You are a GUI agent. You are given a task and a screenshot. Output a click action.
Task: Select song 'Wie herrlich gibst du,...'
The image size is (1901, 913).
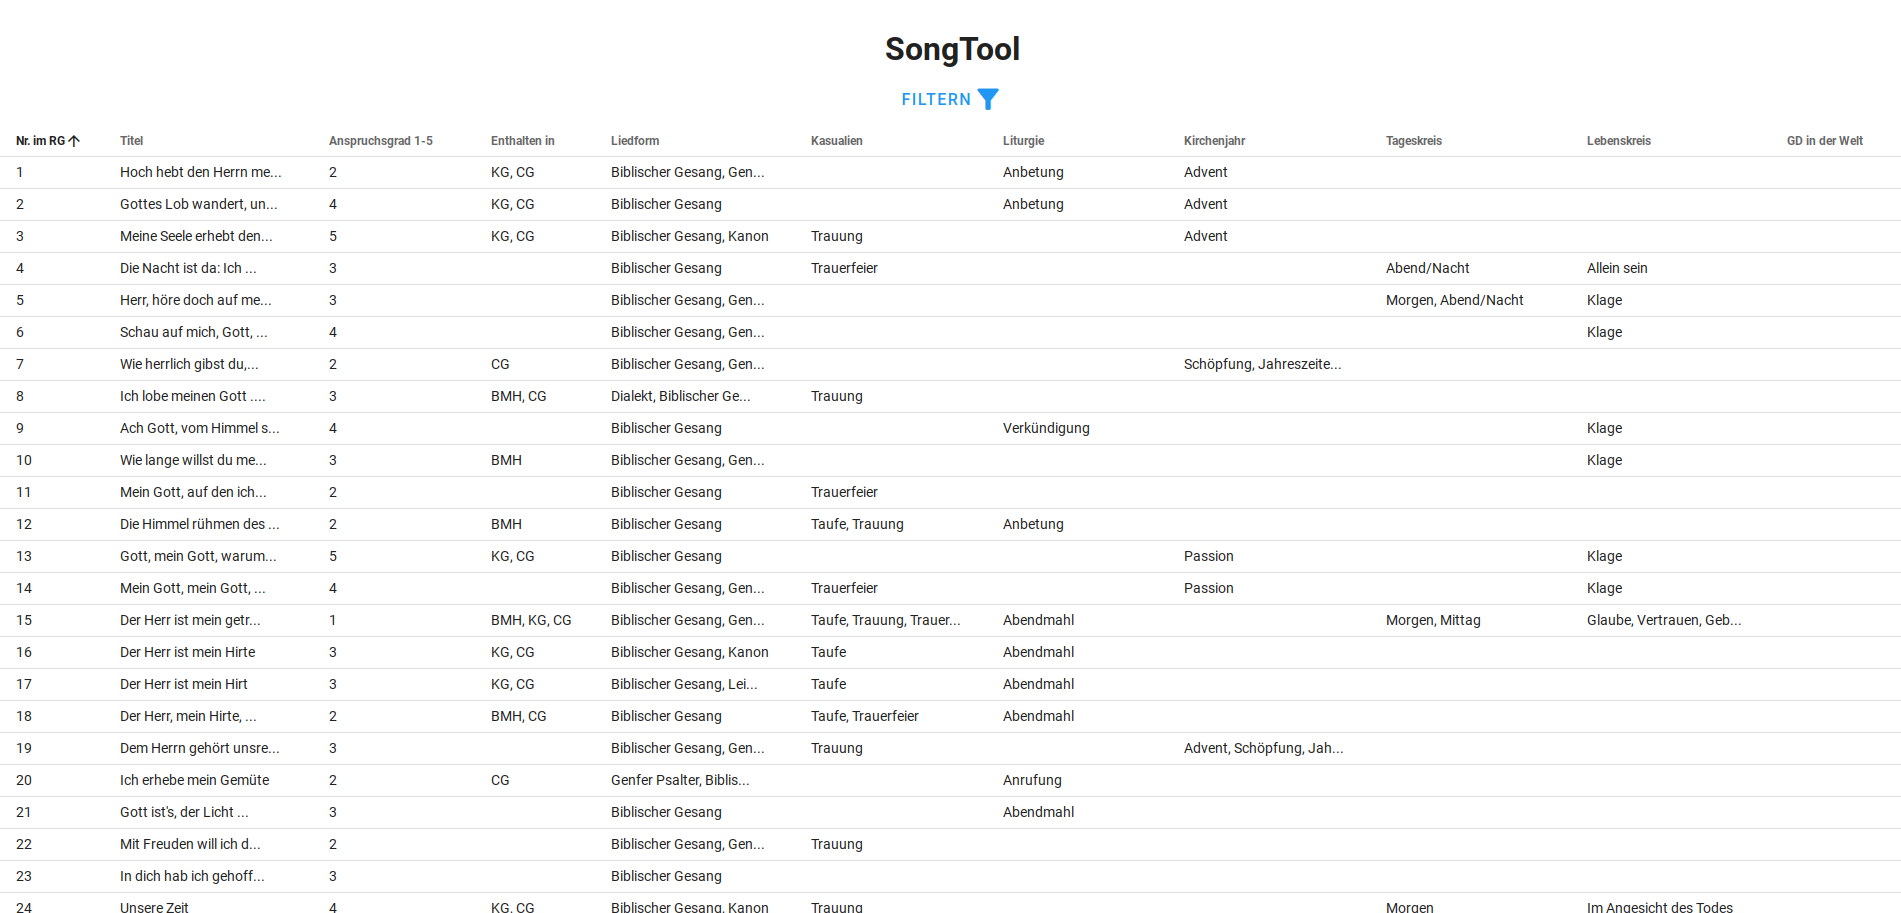(x=189, y=364)
